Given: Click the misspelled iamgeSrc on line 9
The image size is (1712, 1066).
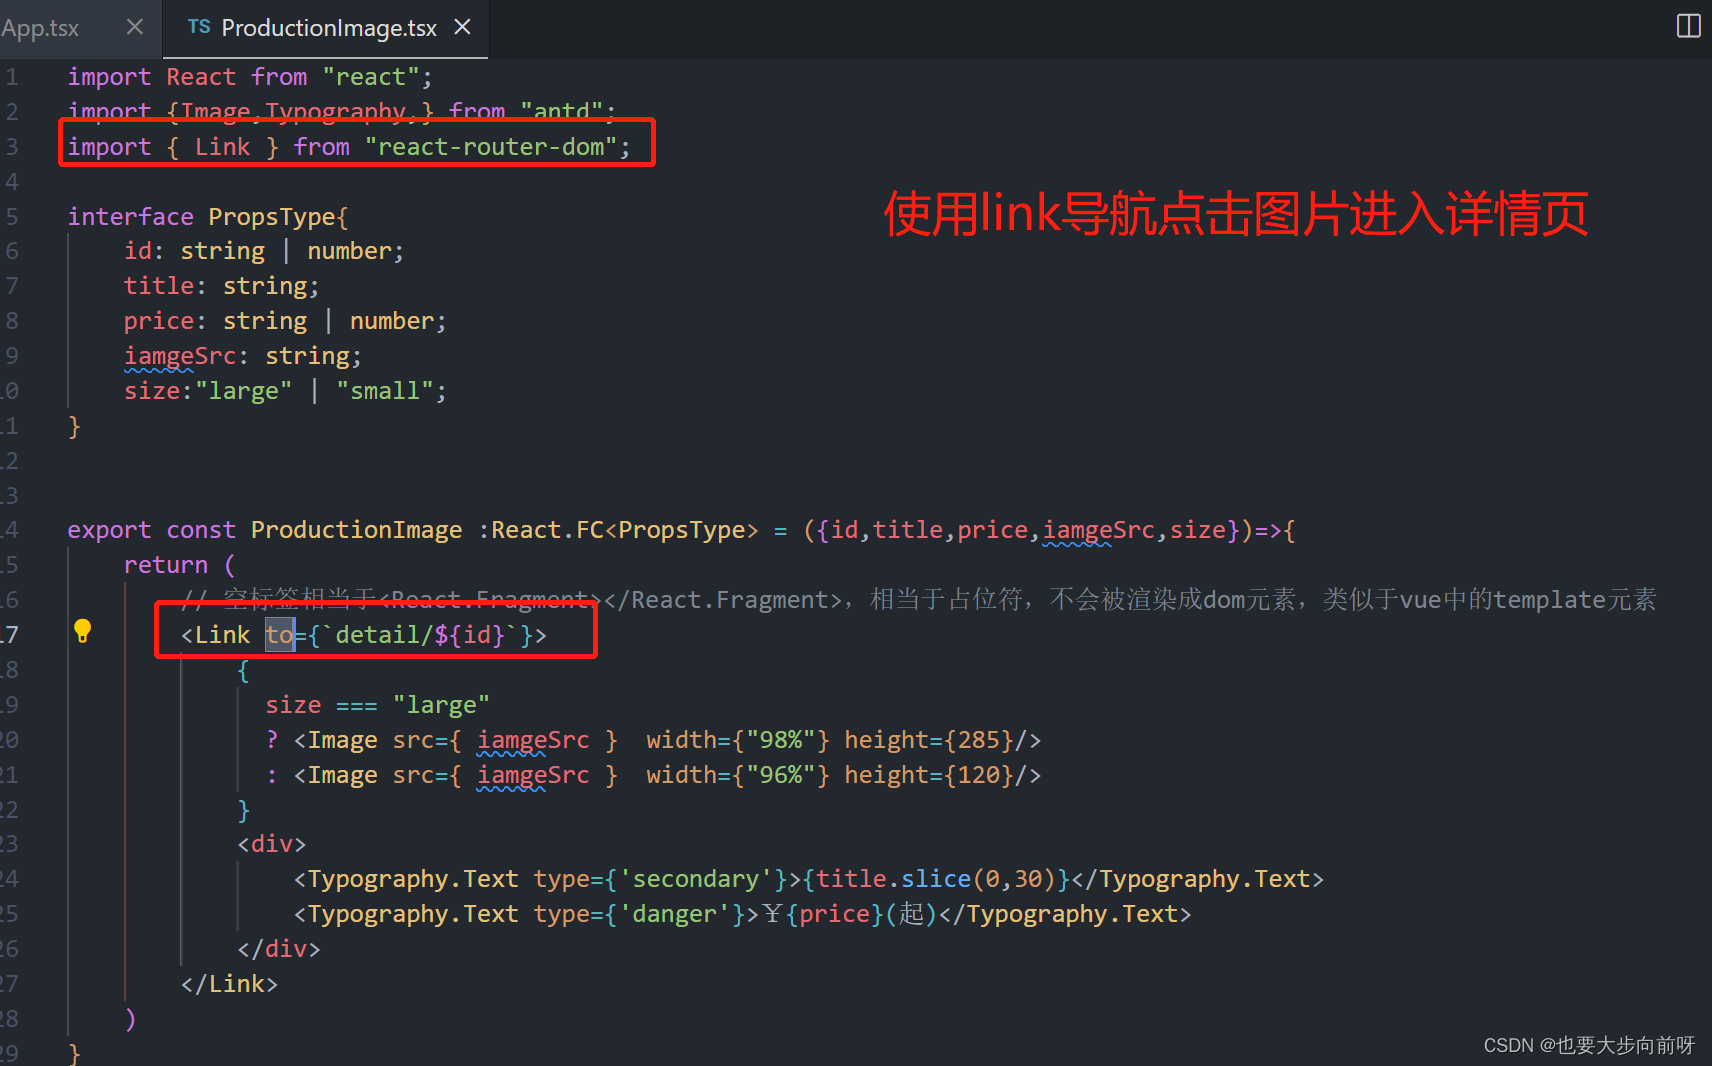Looking at the screenshot, I should click(x=180, y=355).
